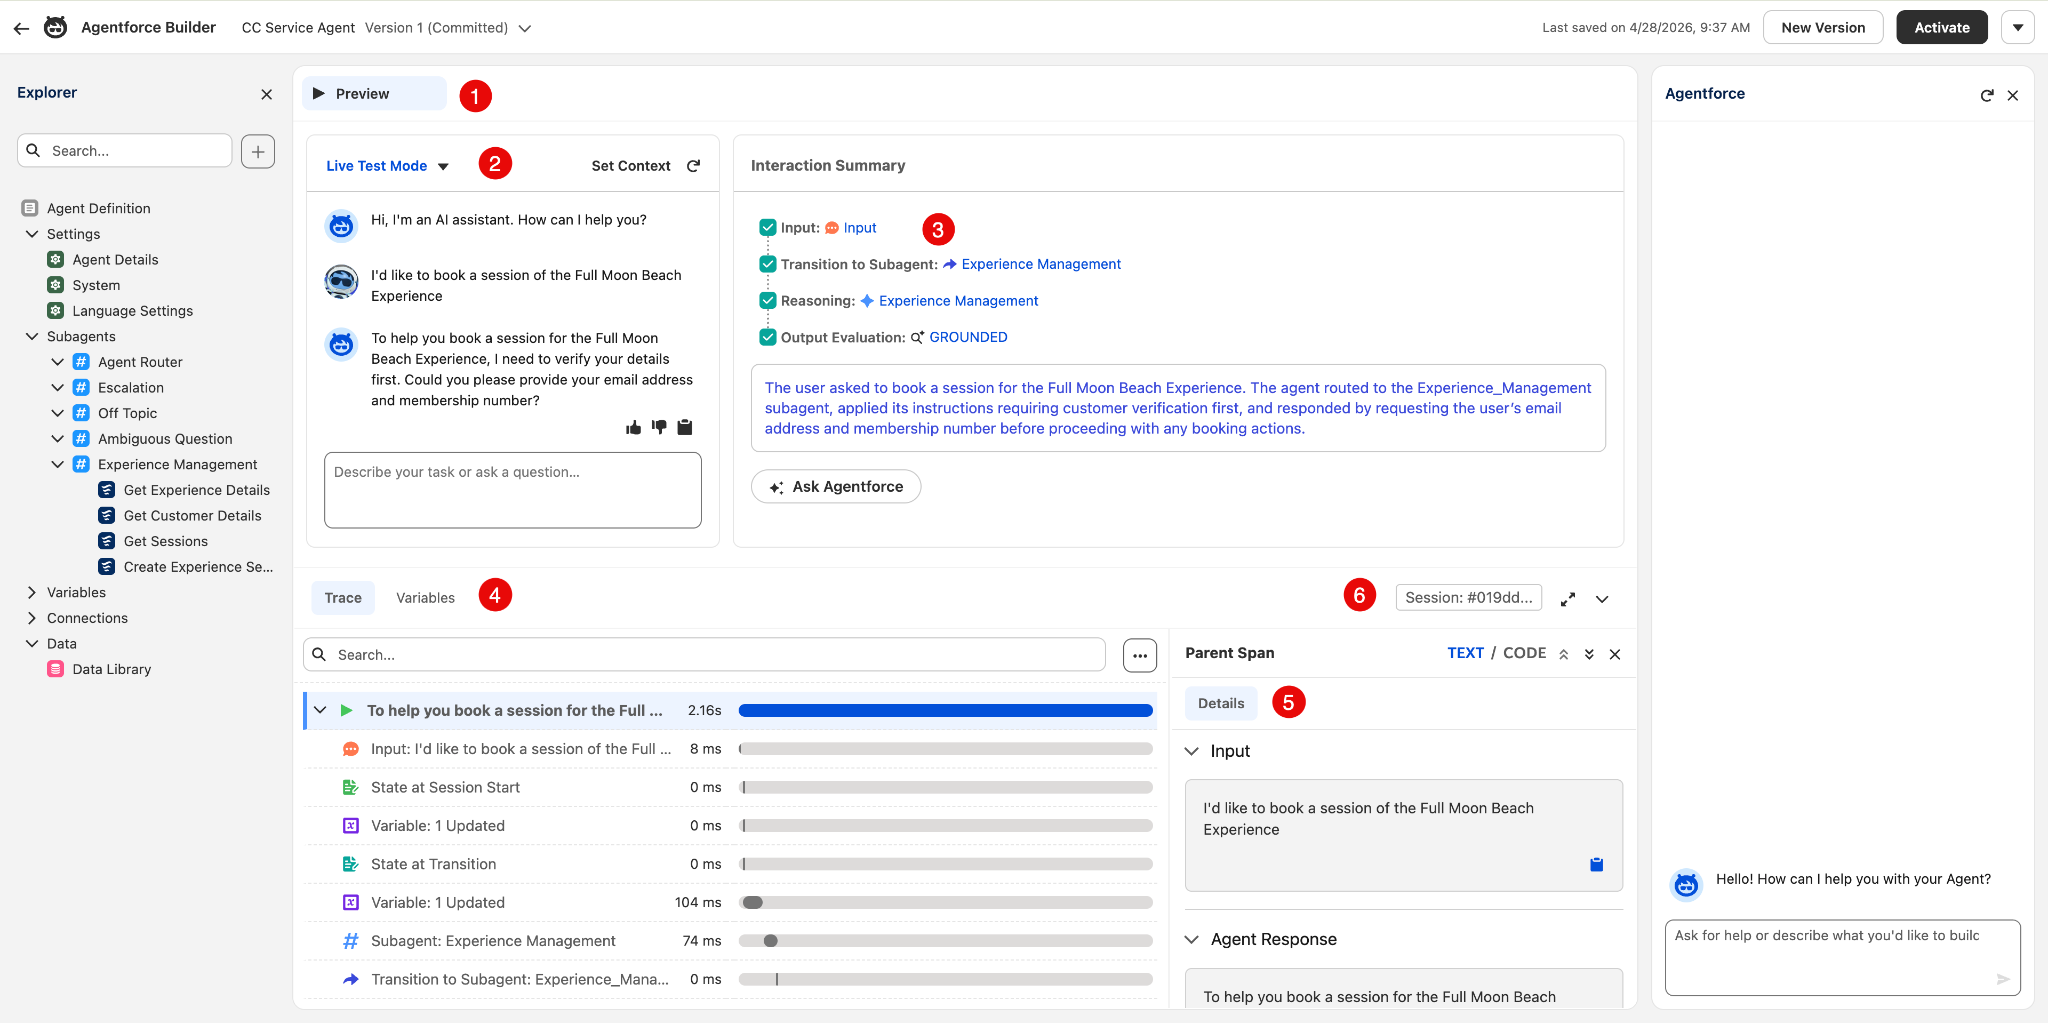Screen dimensions: 2048x1023
Task: Click the Set Context button
Action: point(631,166)
